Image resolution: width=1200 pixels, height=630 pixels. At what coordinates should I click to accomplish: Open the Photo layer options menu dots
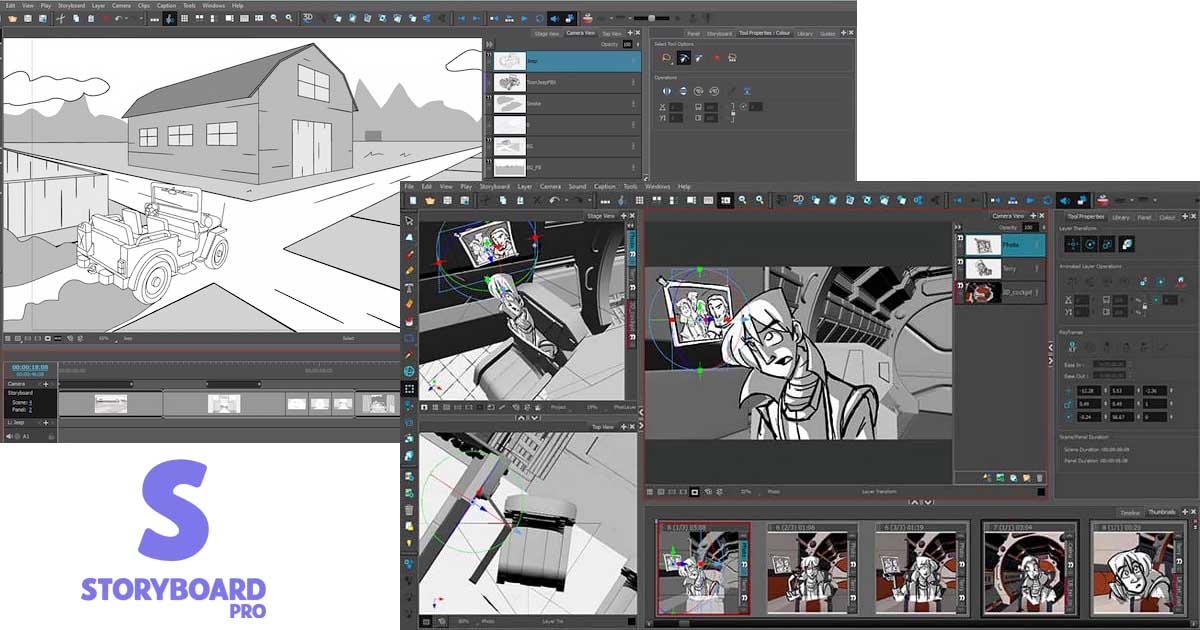pyautogui.click(x=1036, y=244)
